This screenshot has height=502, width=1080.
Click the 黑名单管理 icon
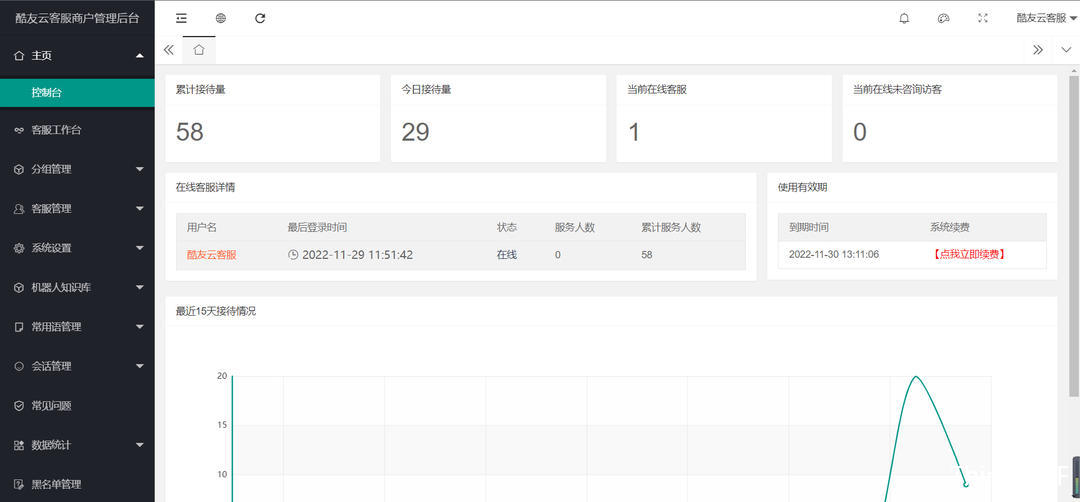19,485
